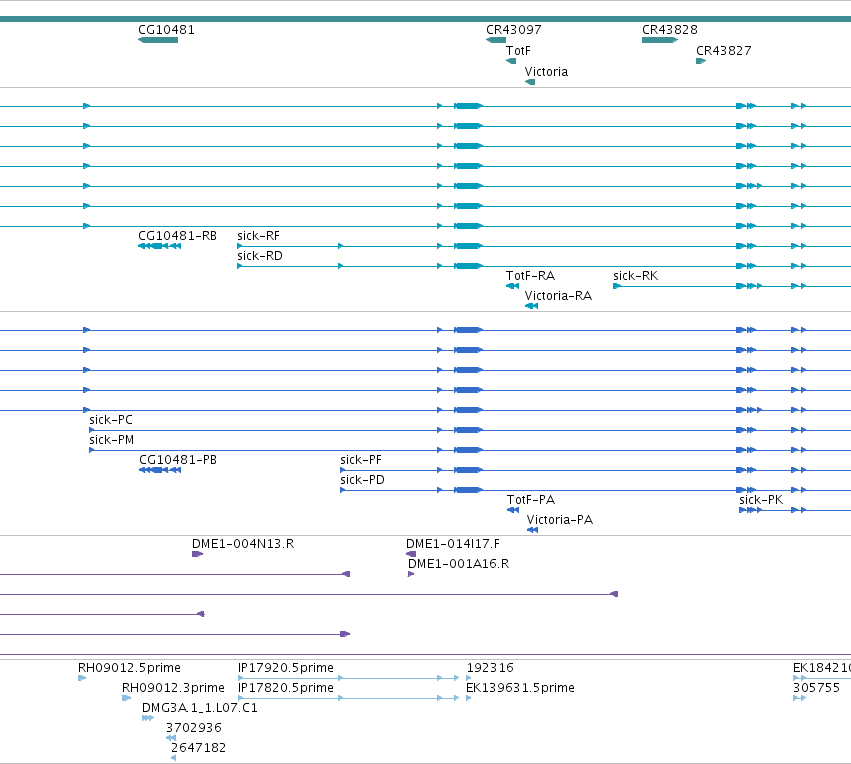Screen dimensions: 851x764
Task: Click the CR43827 label
Action: [x=723, y=51]
